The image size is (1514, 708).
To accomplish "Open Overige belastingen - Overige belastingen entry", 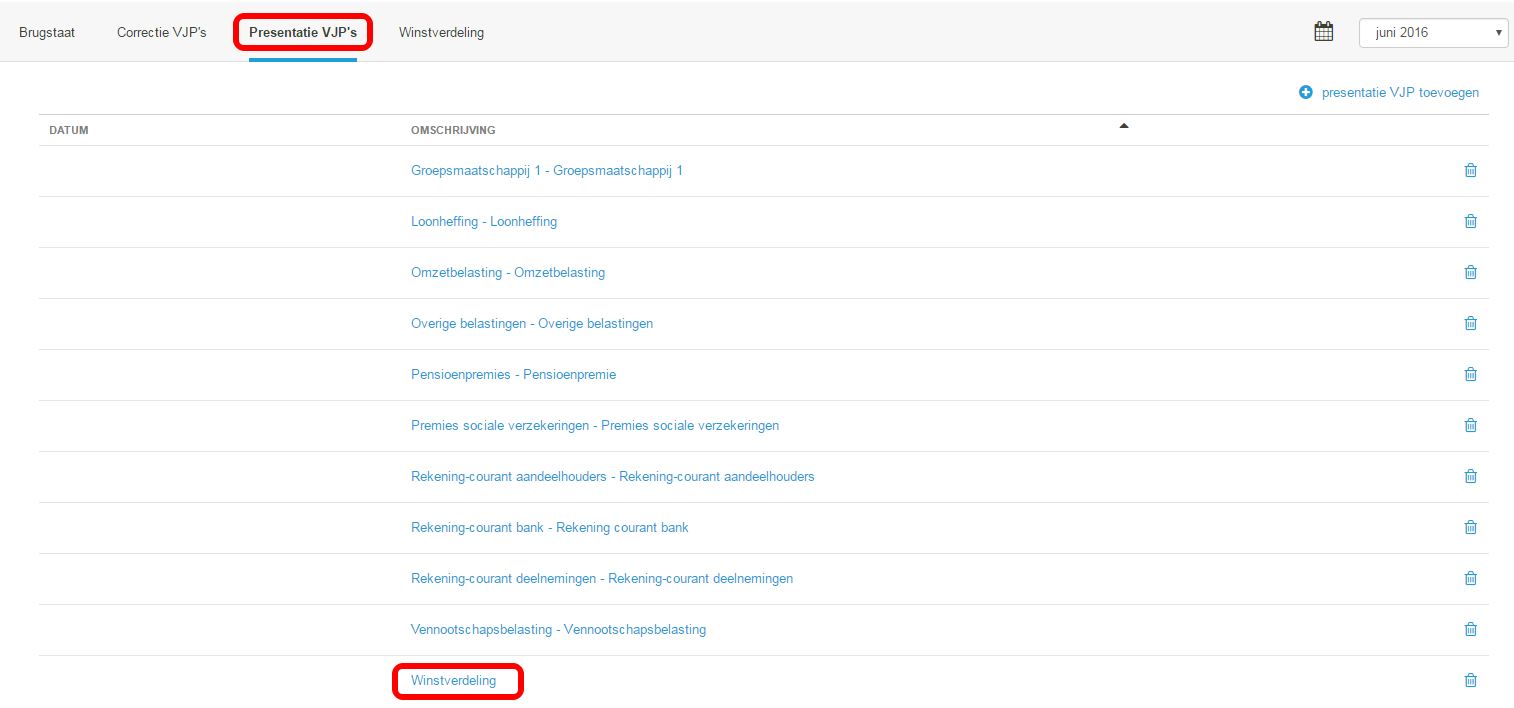I will pyautogui.click(x=532, y=323).
